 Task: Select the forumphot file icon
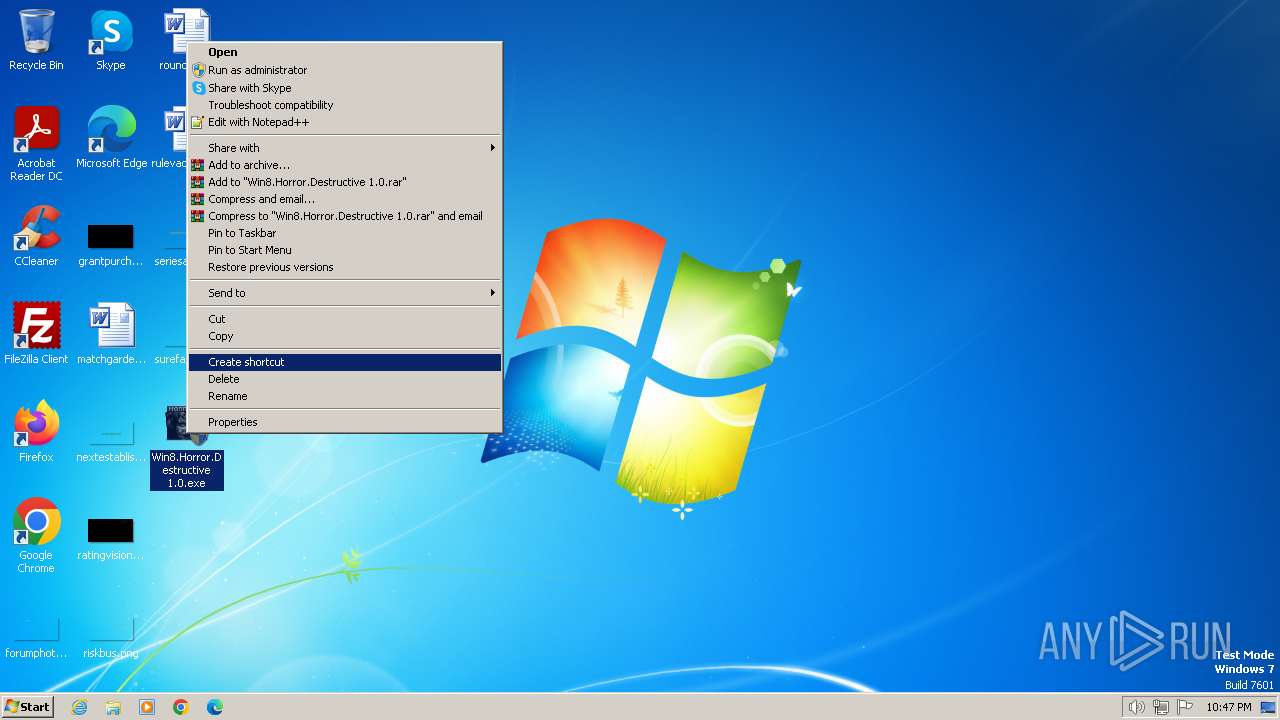pos(36,637)
